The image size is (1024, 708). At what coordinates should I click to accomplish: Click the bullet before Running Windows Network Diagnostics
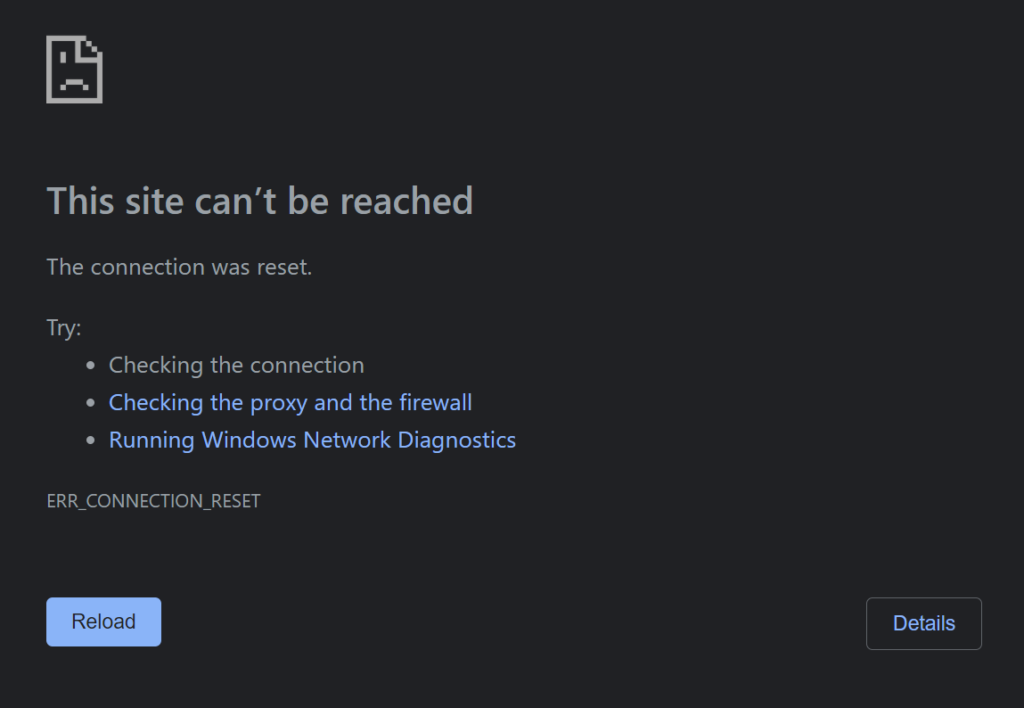pos(91,440)
